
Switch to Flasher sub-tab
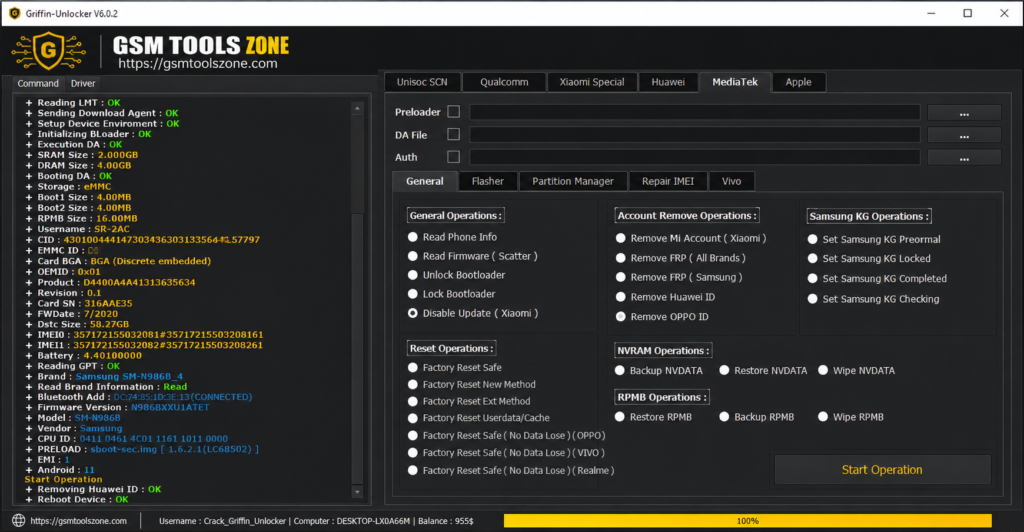488,181
